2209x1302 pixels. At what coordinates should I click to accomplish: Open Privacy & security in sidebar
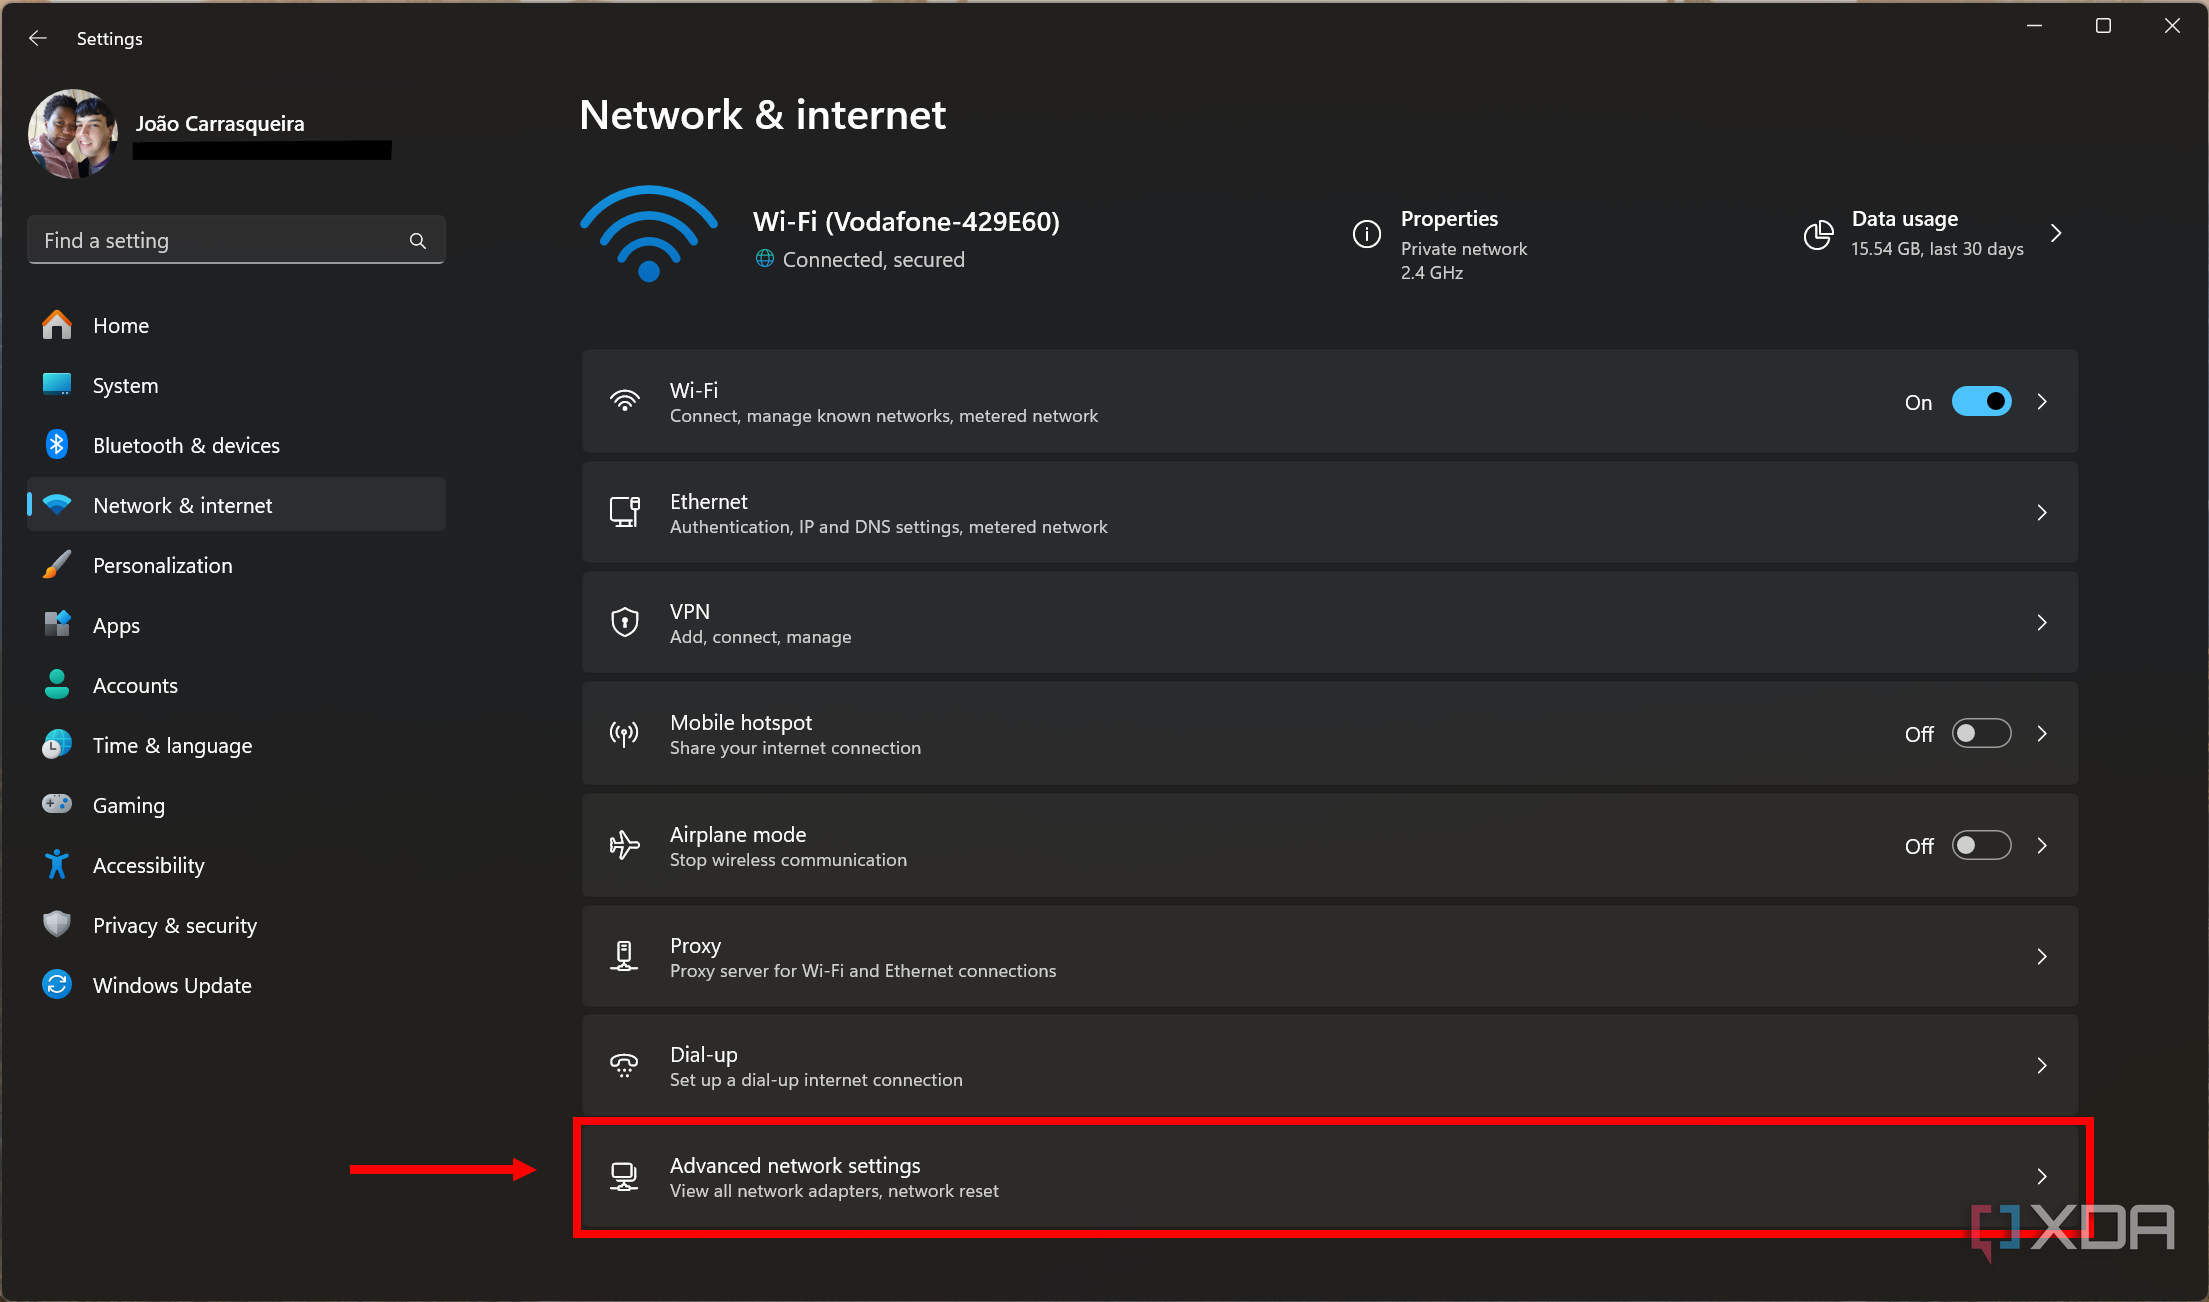(175, 926)
